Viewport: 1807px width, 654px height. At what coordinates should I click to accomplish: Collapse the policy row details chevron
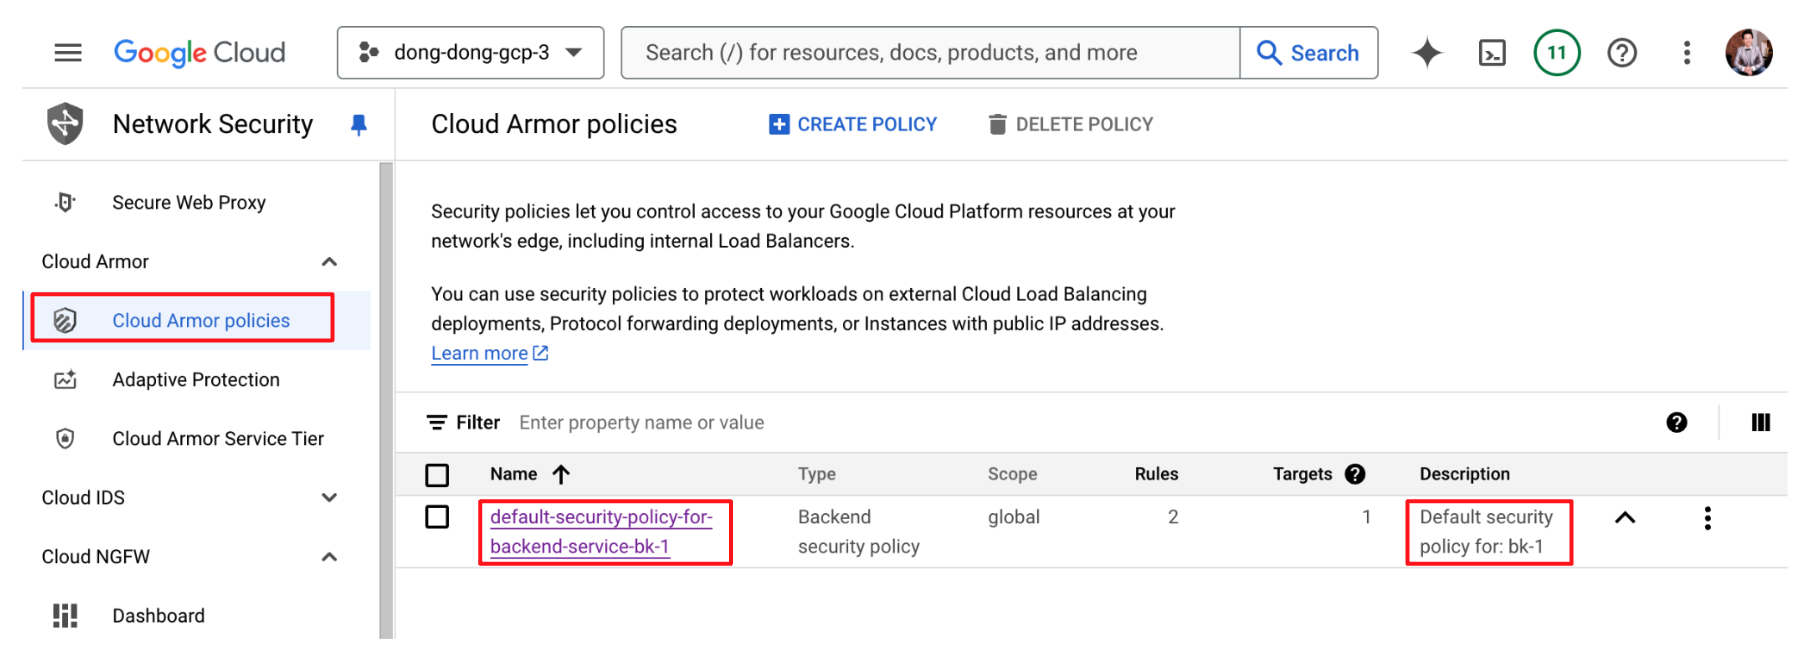(1625, 518)
